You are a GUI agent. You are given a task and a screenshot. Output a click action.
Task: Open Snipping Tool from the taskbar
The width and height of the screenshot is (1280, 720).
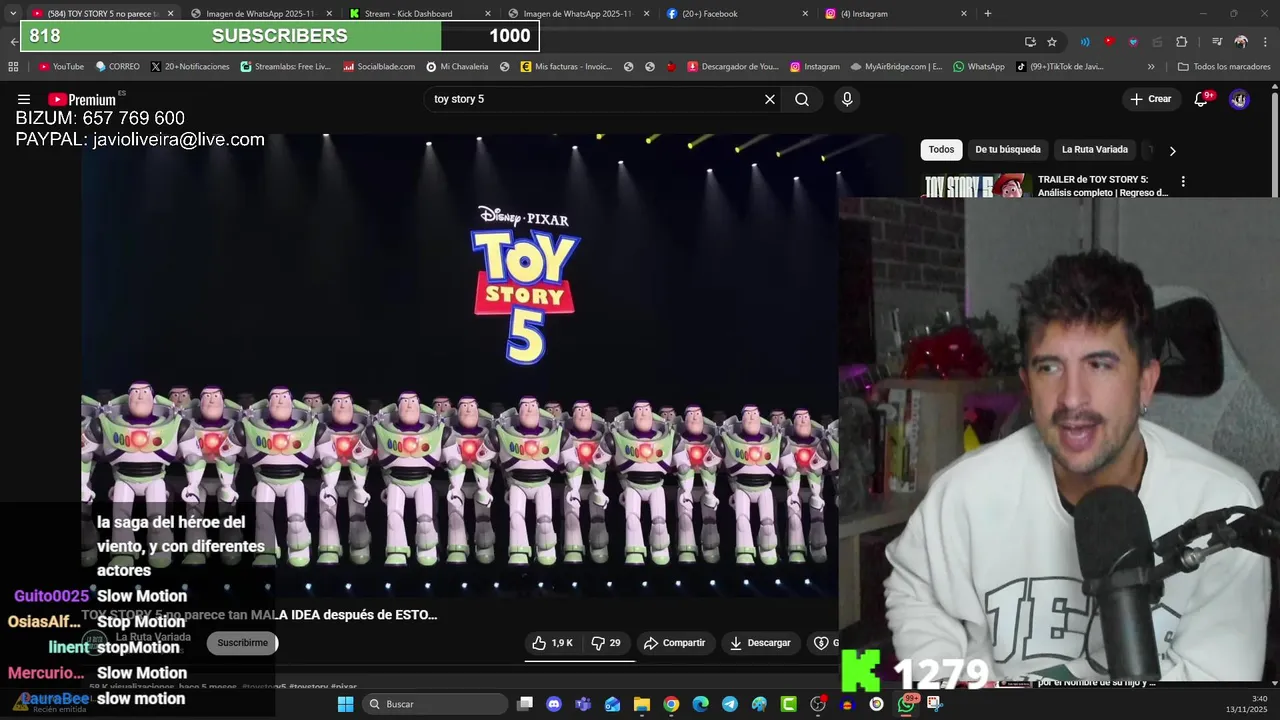pos(935,704)
